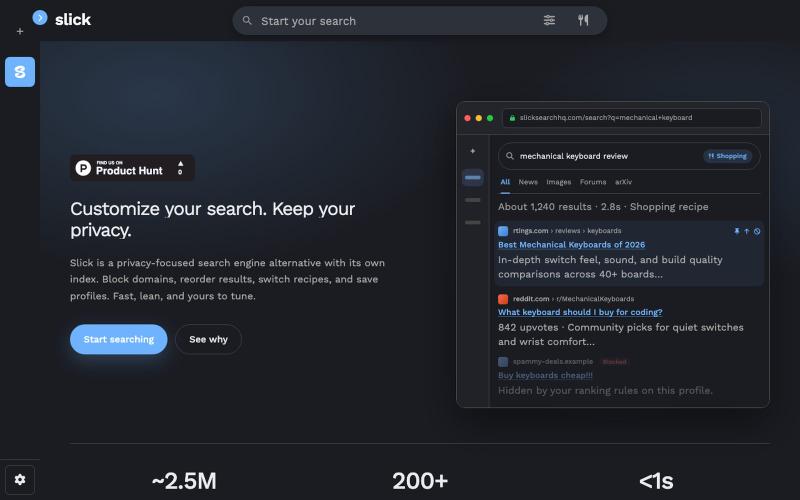Switch to the Forums tab
This screenshot has height=500, width=800.
pos(593,182)
